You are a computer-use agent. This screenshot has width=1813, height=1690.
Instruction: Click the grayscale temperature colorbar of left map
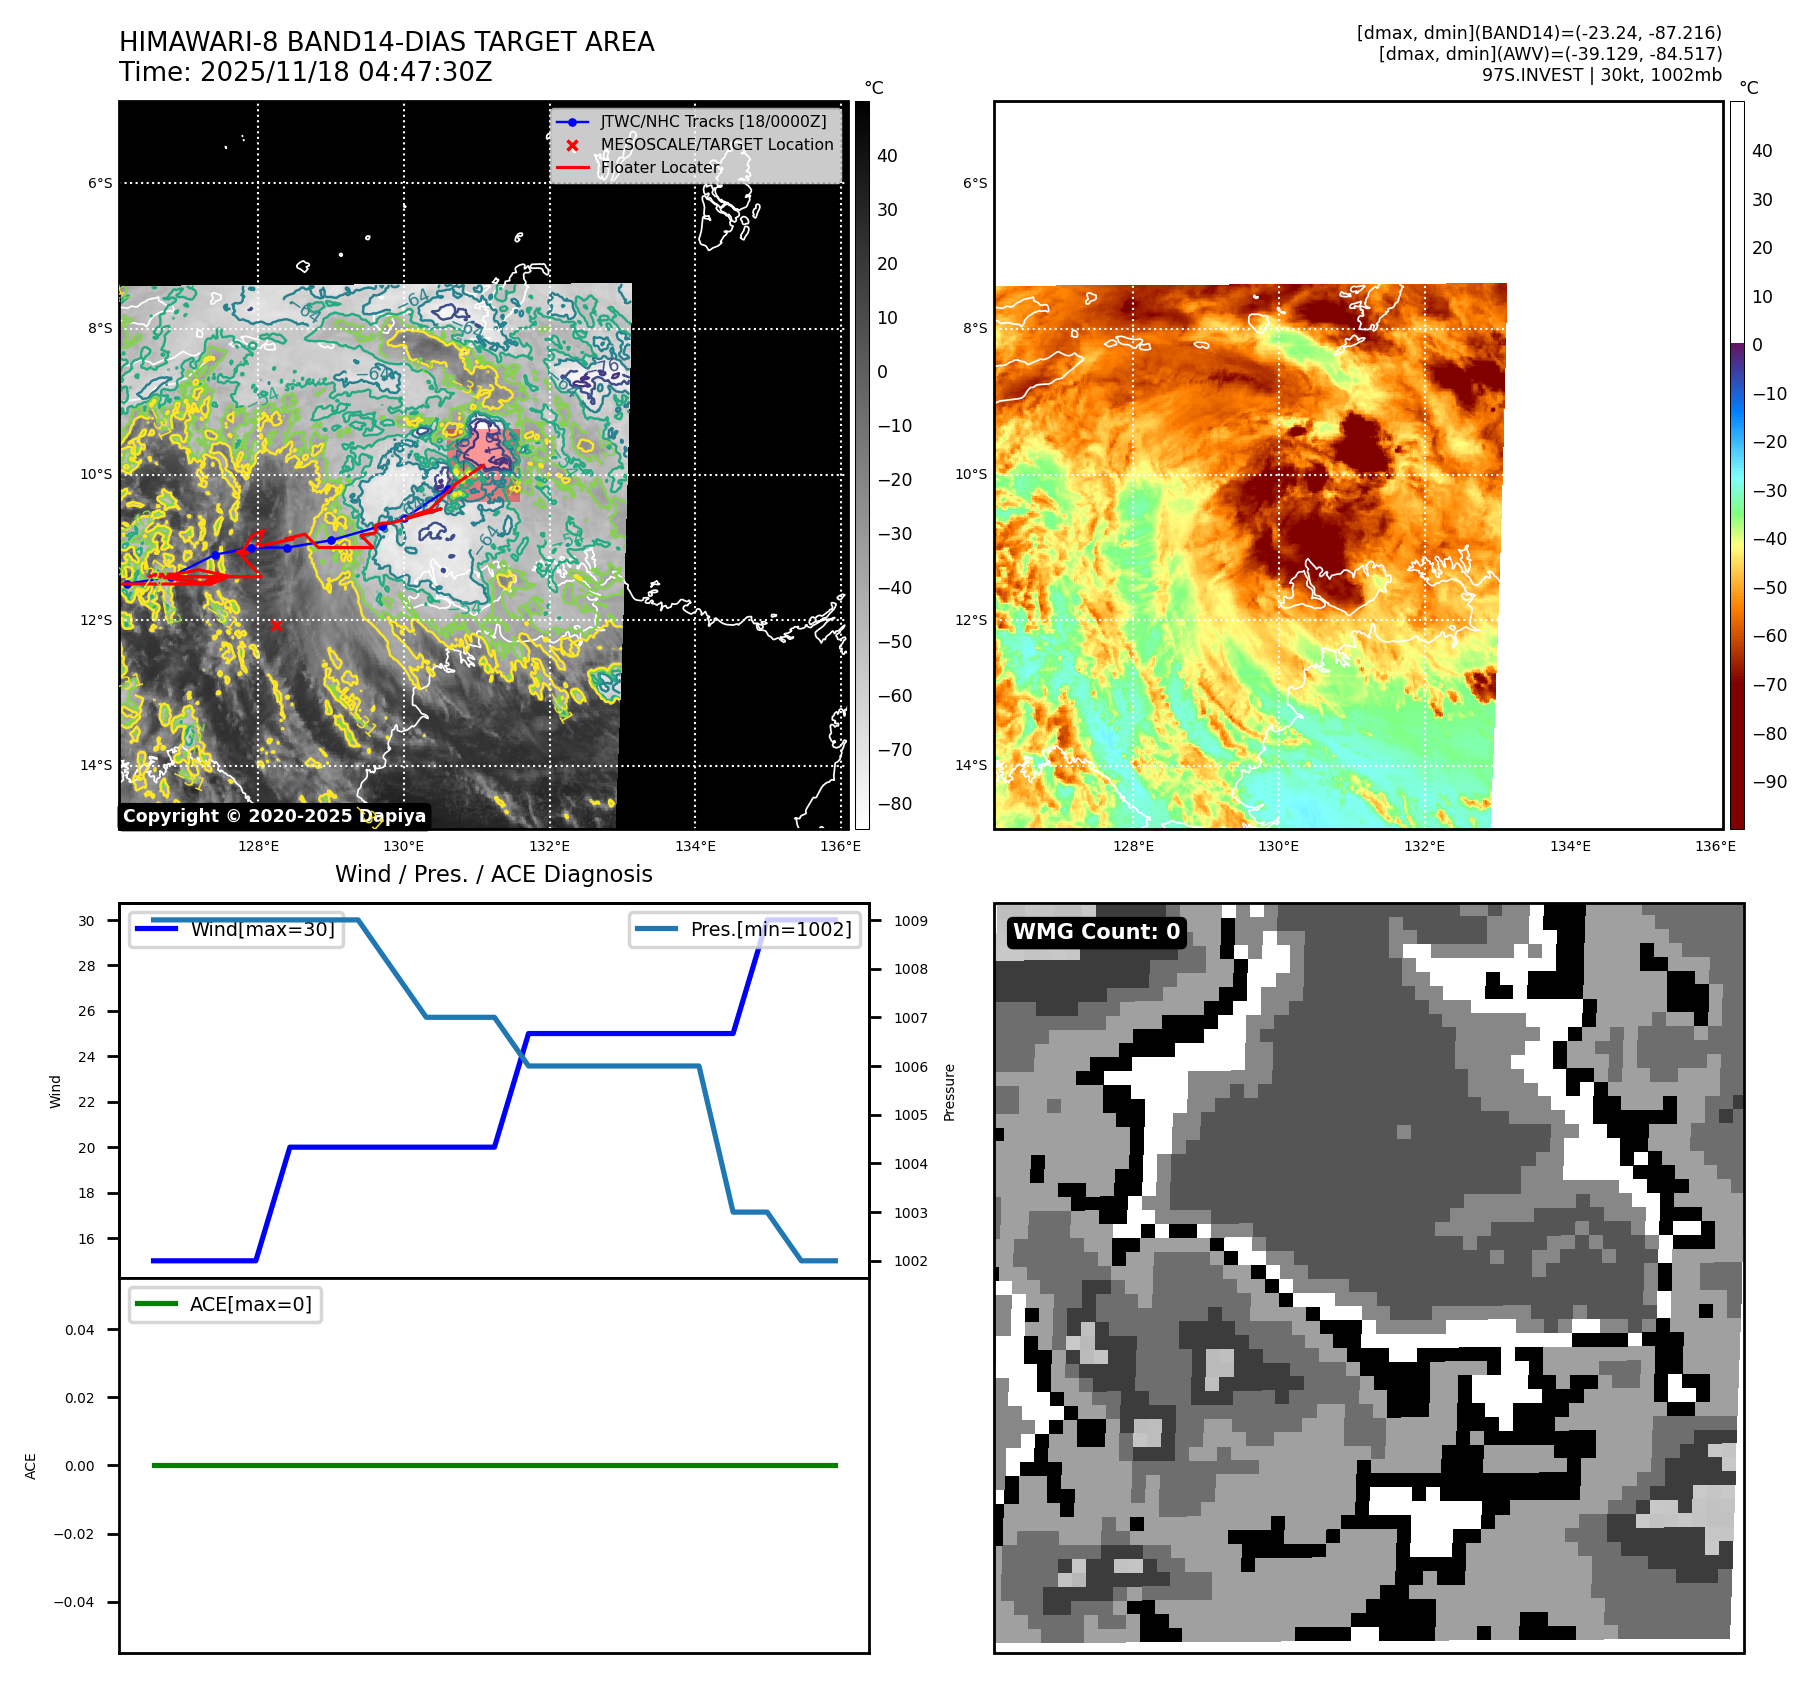pos(862,465)
